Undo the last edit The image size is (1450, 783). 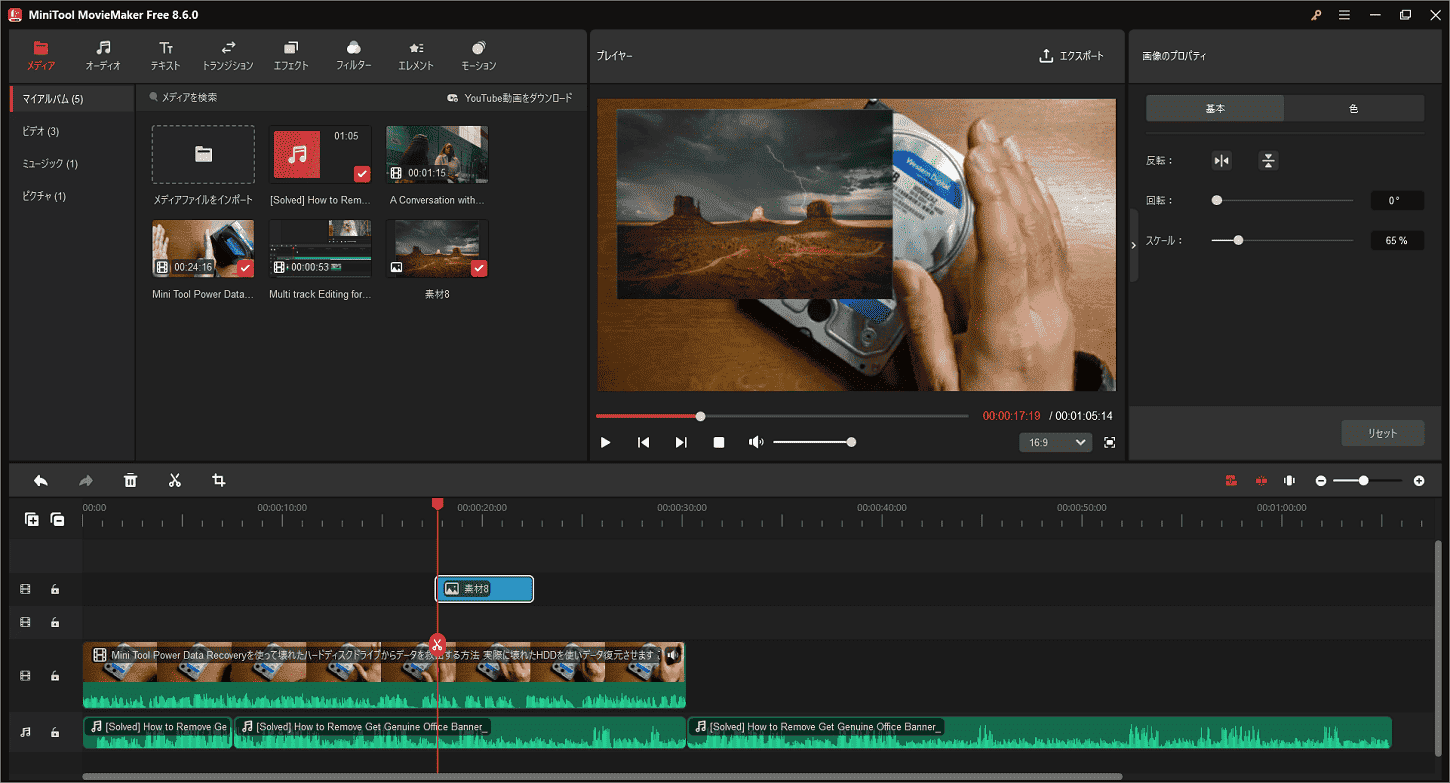coord(41,480)
